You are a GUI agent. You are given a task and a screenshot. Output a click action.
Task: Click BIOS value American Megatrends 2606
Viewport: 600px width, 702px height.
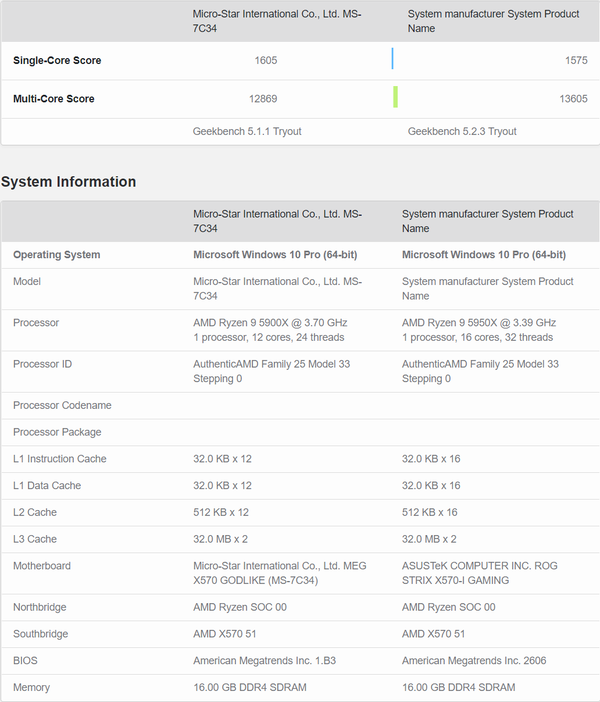pyautogui.click(x=474, y=661)
